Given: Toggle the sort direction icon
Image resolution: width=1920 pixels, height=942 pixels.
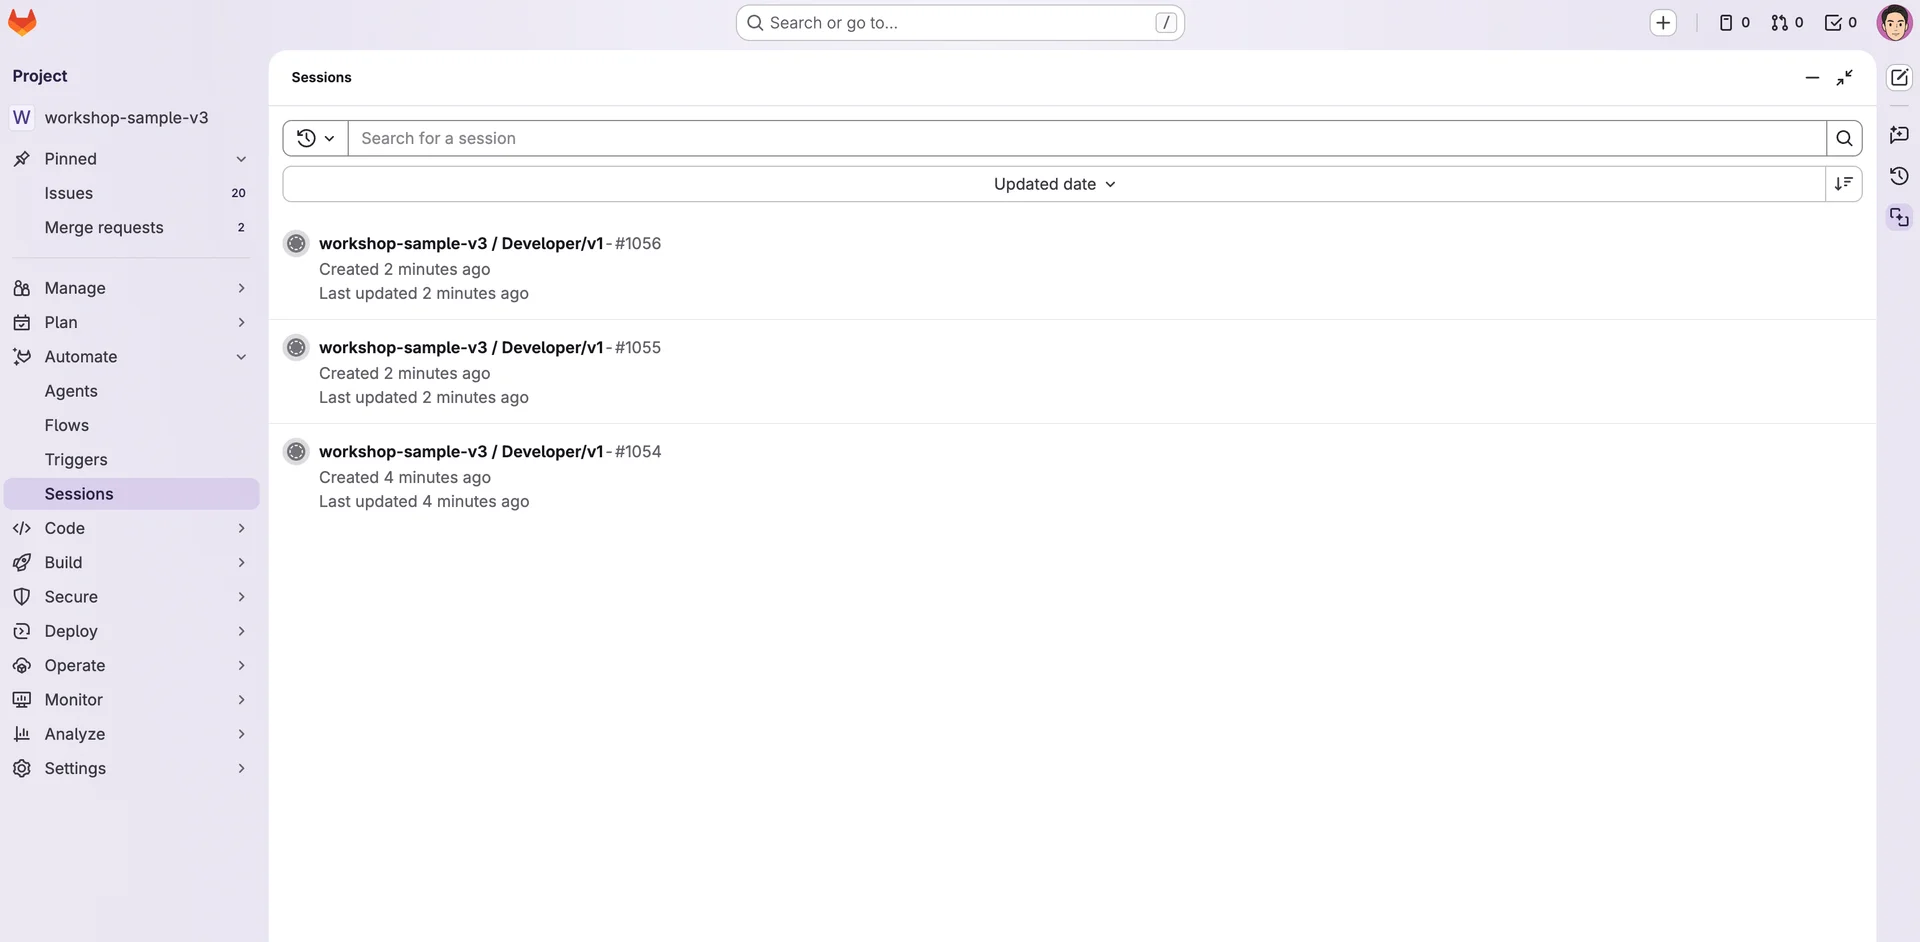Looking at the screenshot, I should [x=1843, y=184].
